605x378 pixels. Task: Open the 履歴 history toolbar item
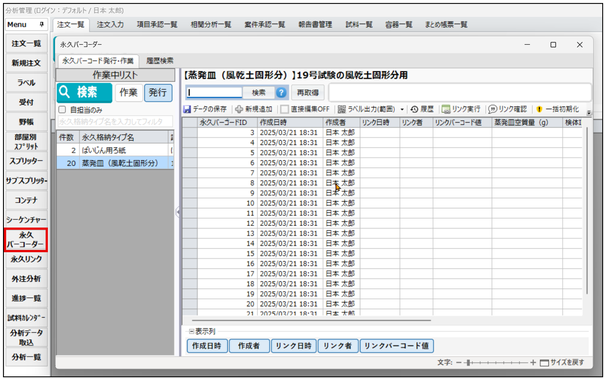pos(422,110)
